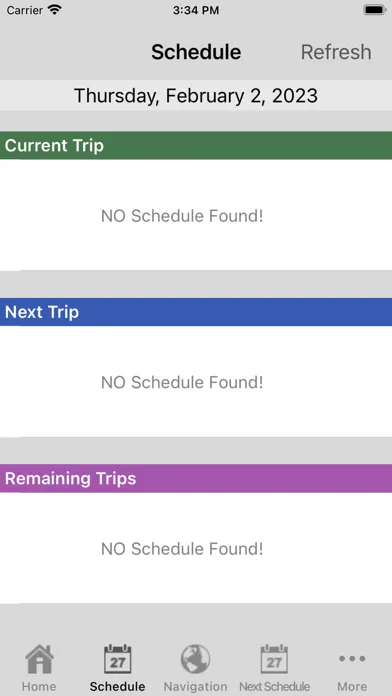
Task: Tap Current Trip's NO Schedule Found message
Action: [182, 216]
